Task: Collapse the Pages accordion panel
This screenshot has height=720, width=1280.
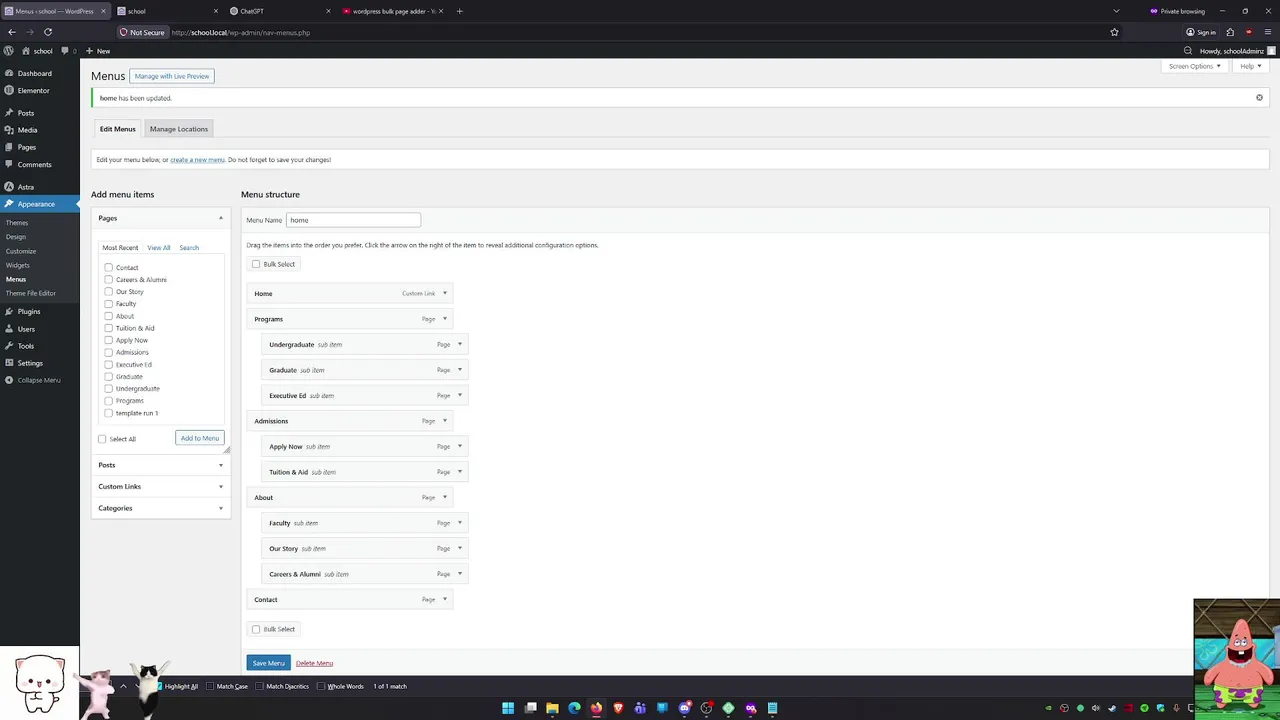Action: pyautogui.click(x=160, y=218)
